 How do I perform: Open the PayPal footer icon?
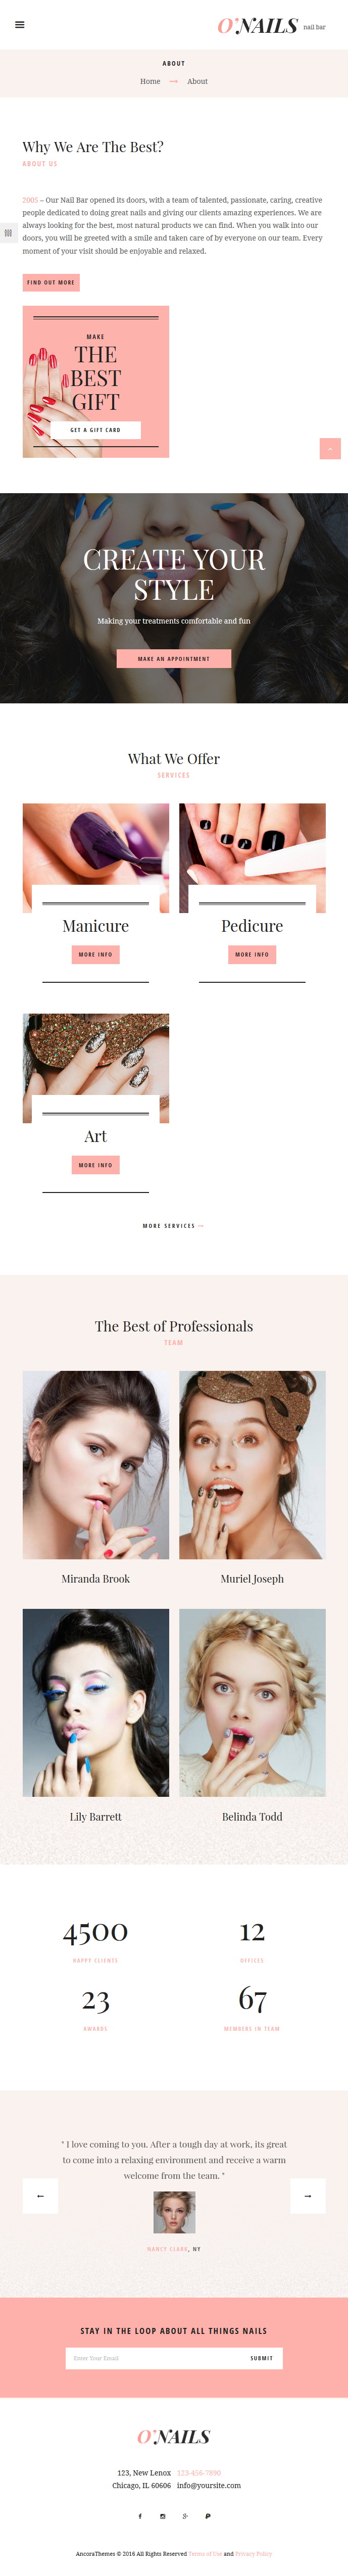click(208, 2516)
